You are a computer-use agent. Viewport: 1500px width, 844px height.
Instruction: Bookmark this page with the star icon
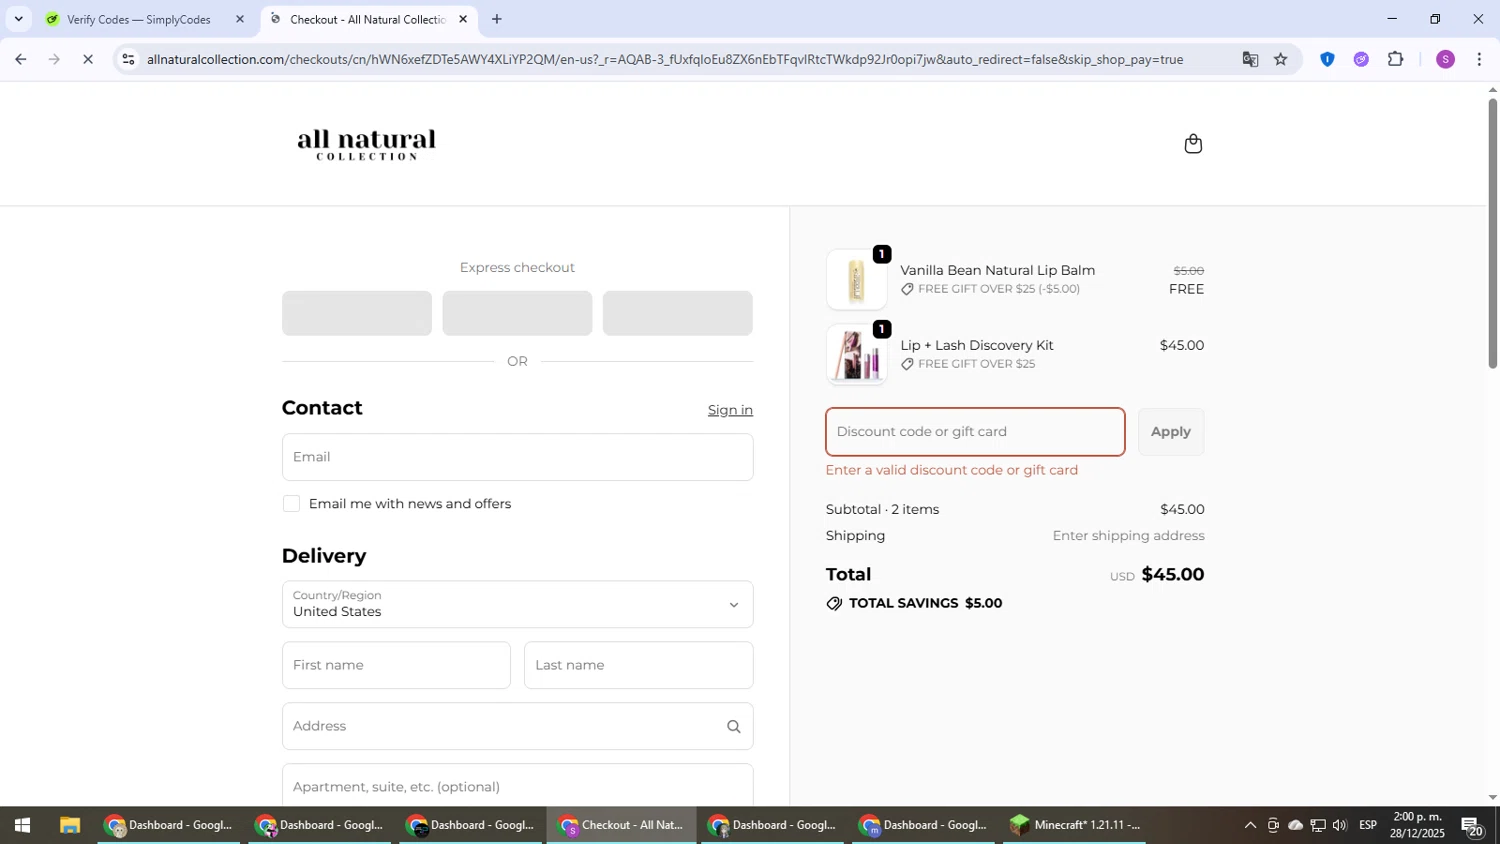pyautogui.click(x=1281, y=59)
